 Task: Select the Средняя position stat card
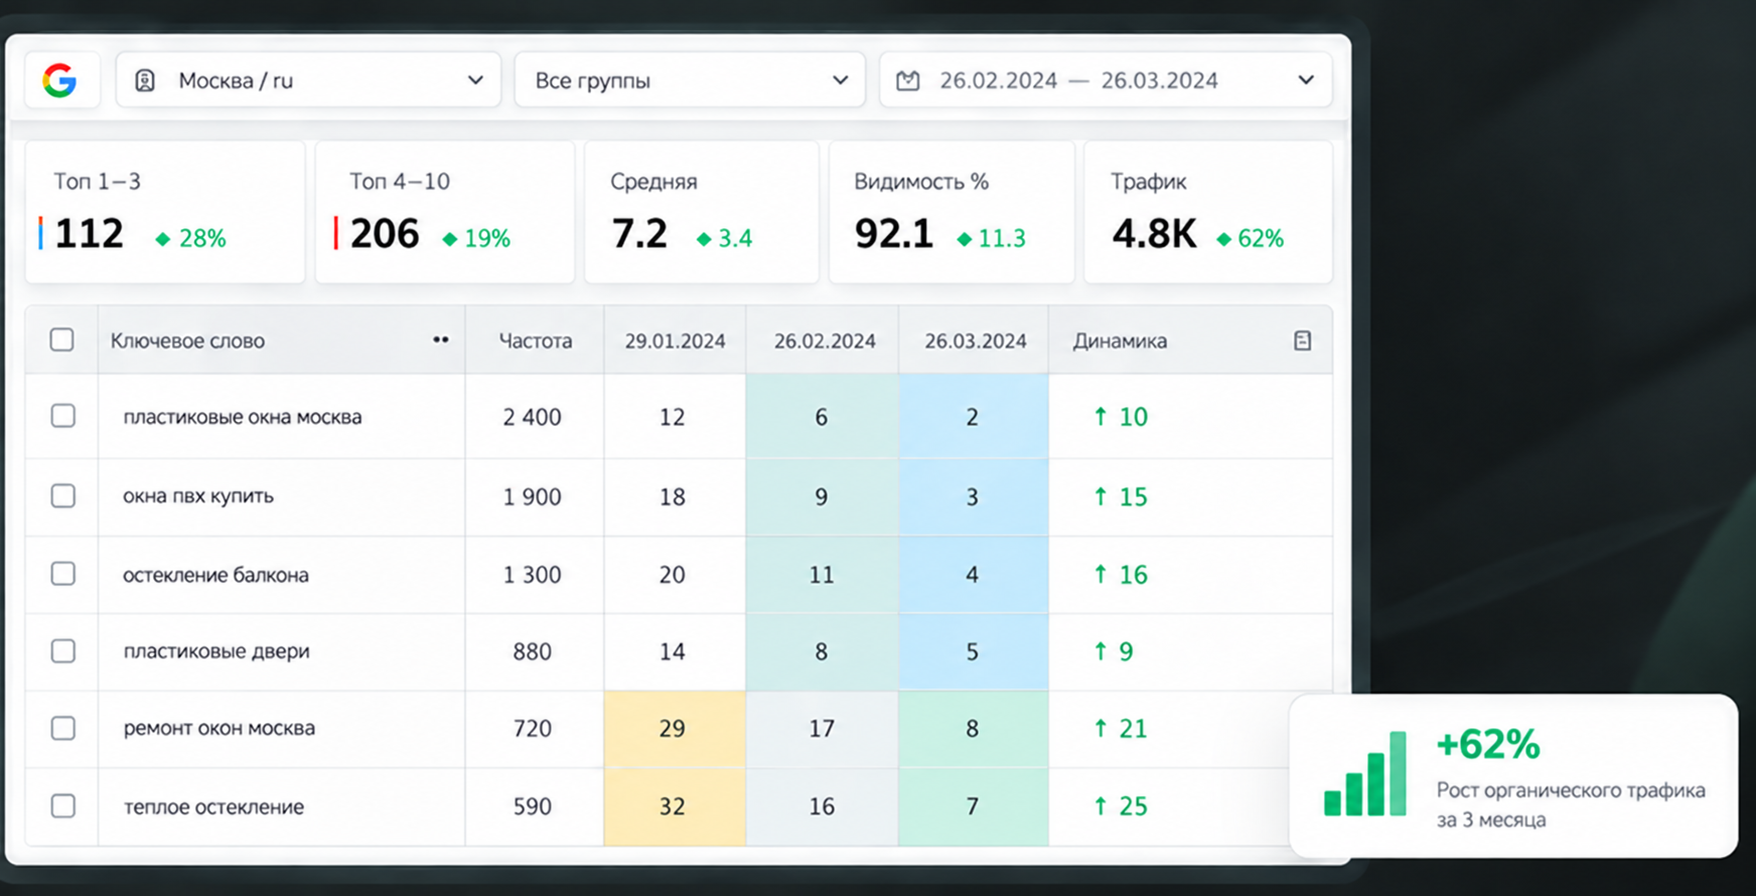702,212
